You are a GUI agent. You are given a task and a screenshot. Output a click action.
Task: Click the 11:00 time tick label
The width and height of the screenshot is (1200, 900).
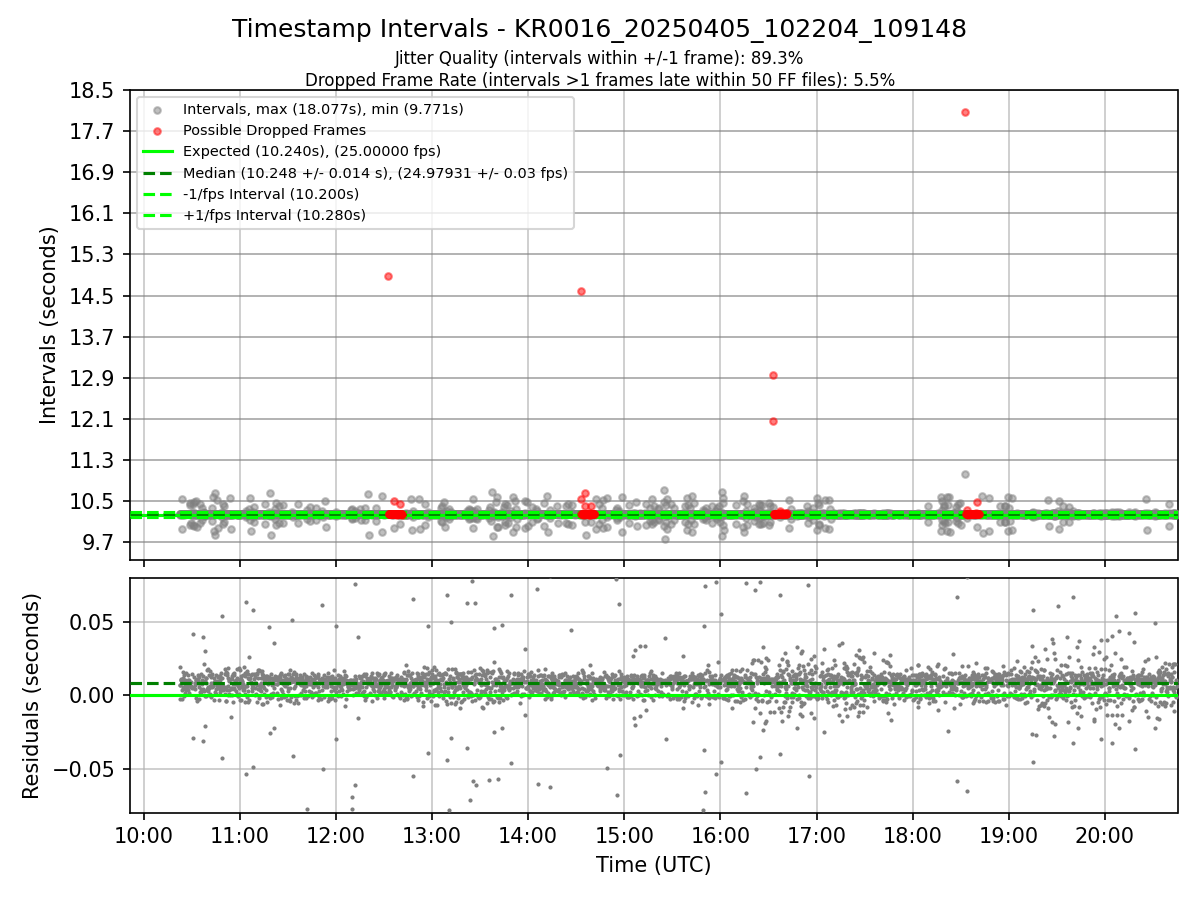tap(240, 835)
